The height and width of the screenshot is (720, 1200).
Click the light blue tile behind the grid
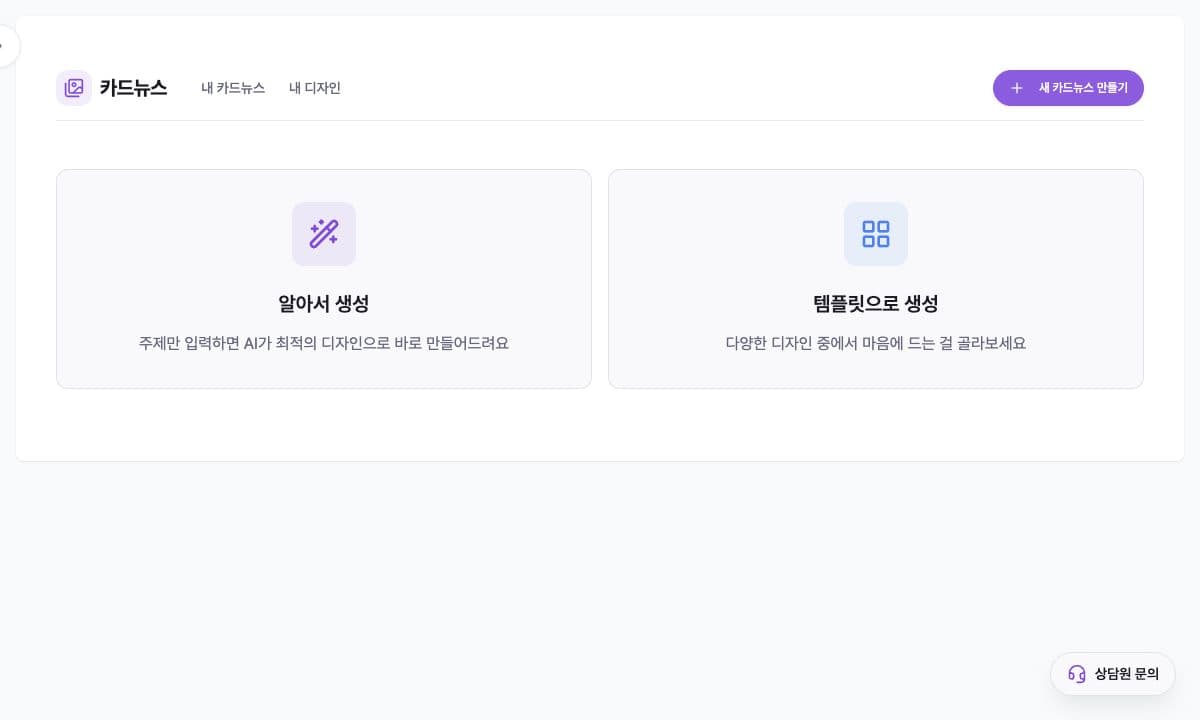point(876,234)
